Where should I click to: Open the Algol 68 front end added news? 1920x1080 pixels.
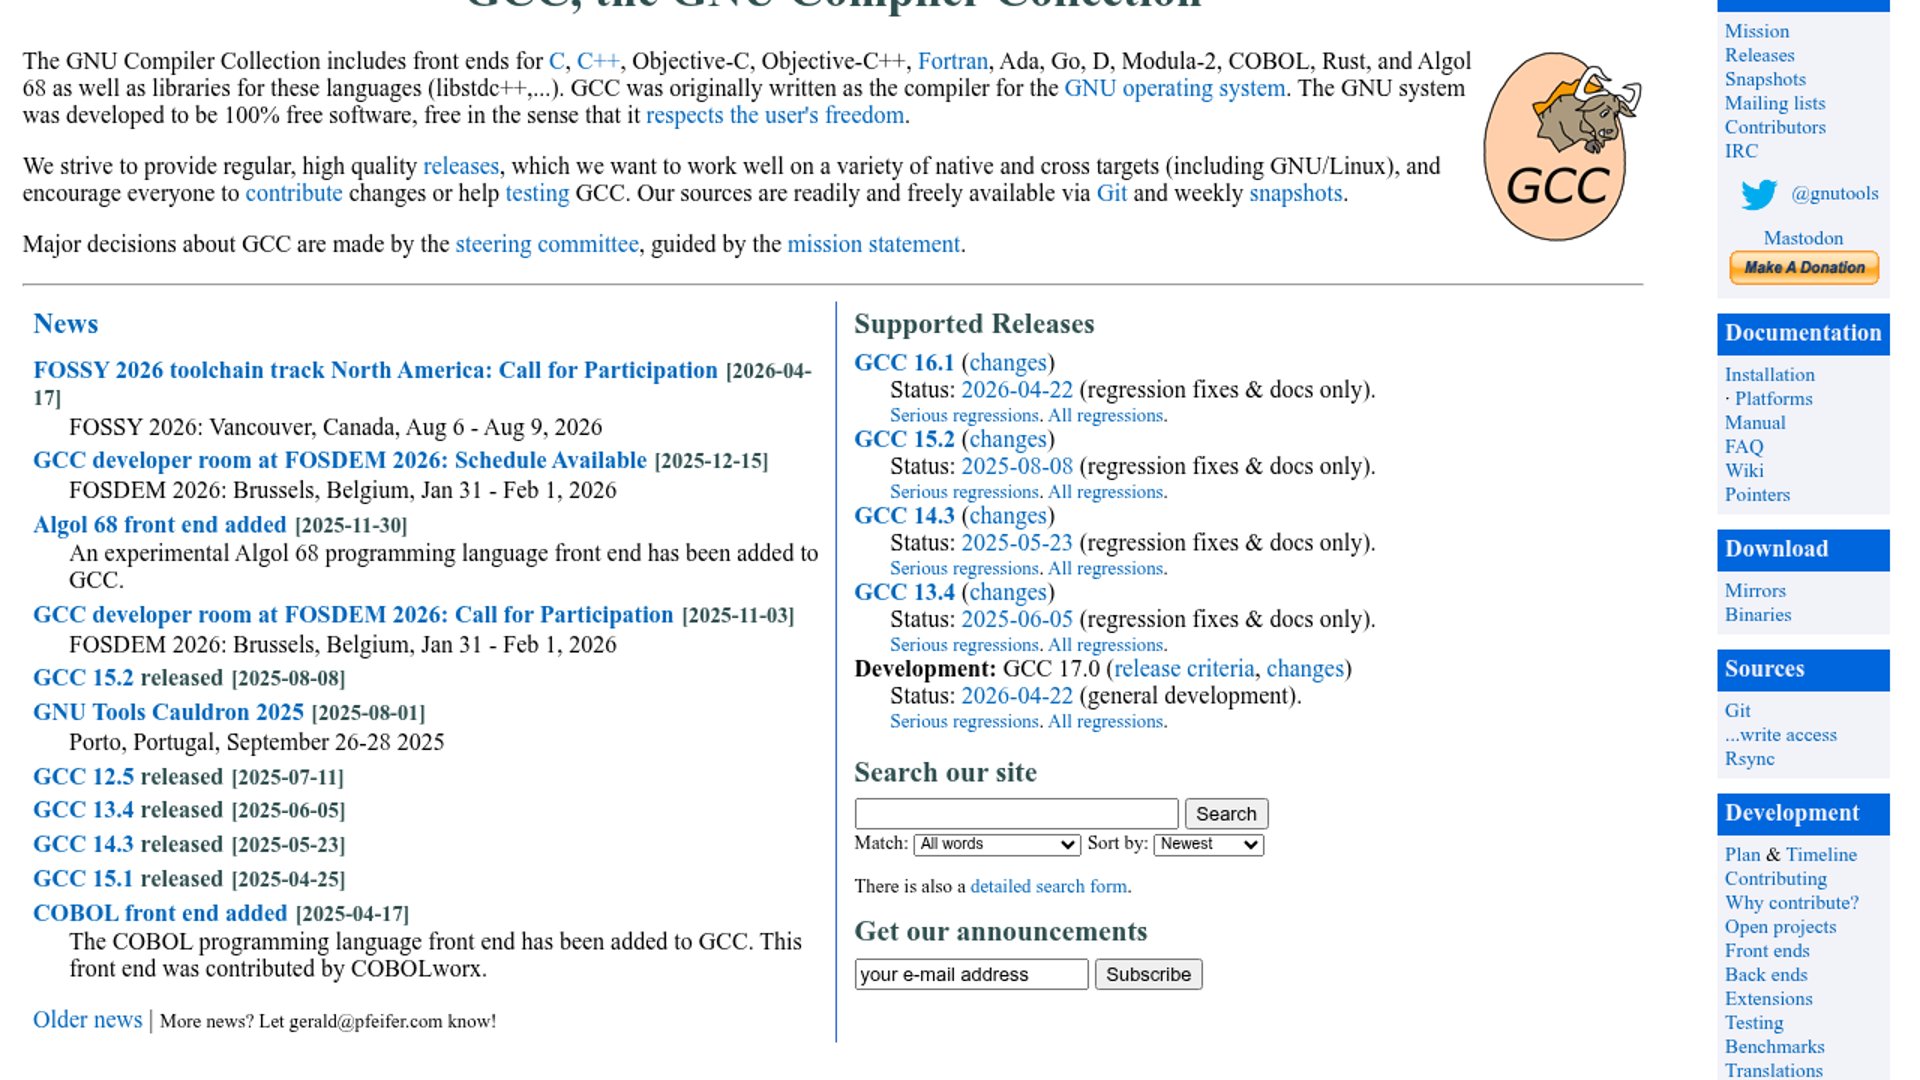(x=160, y=525)
